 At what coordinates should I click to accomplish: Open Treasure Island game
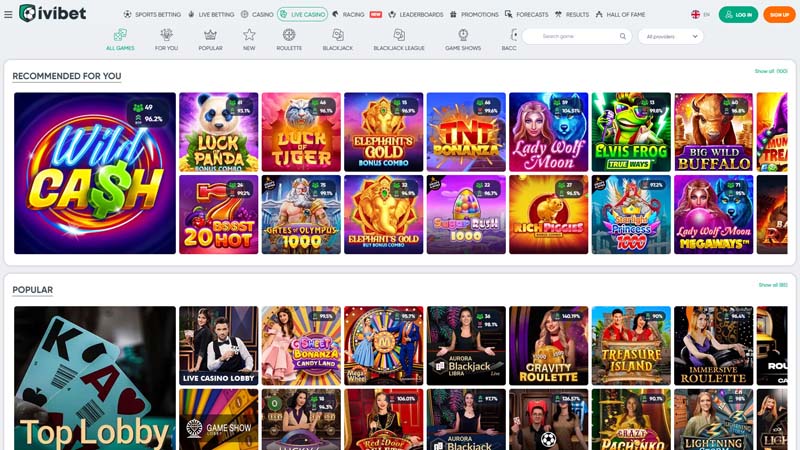(631, 345)
